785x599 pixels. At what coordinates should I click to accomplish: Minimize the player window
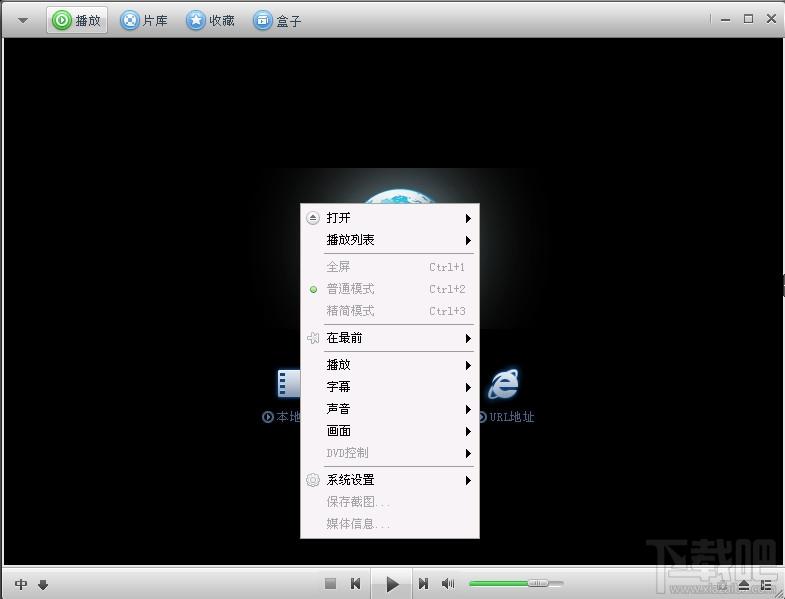point(725,20)
